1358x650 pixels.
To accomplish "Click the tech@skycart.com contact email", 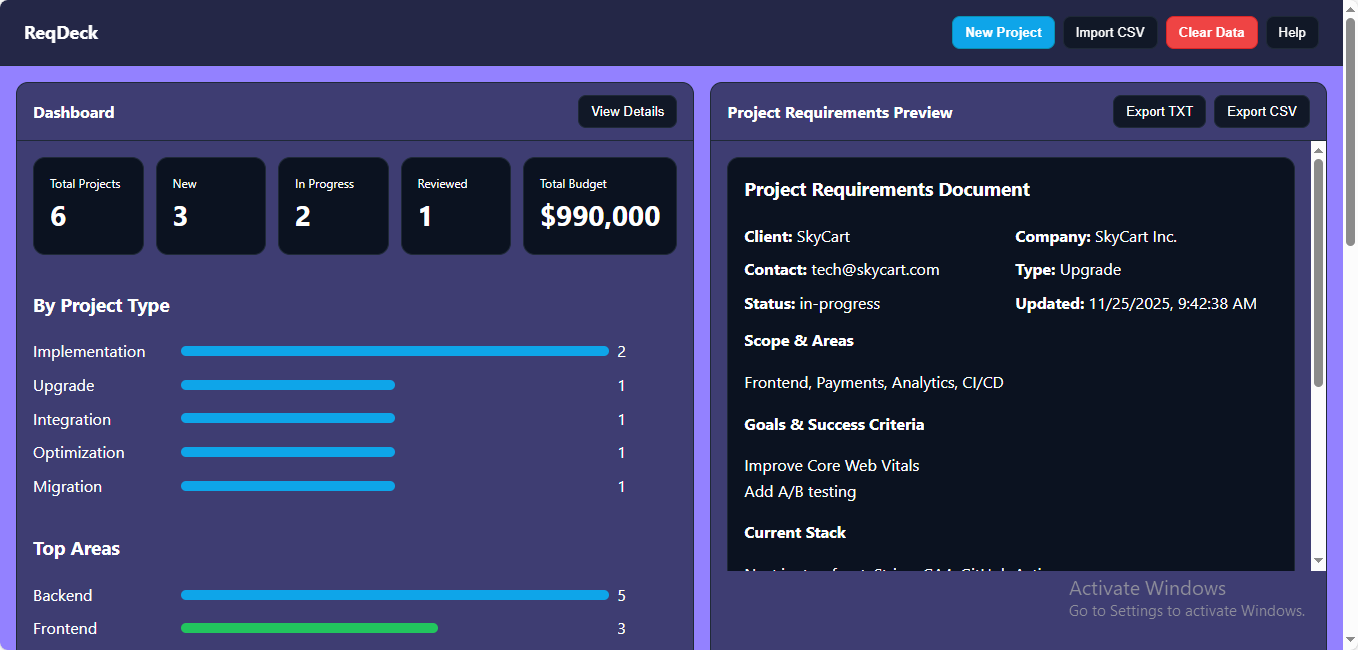I will pyautogui.click(x=875, y=270).
